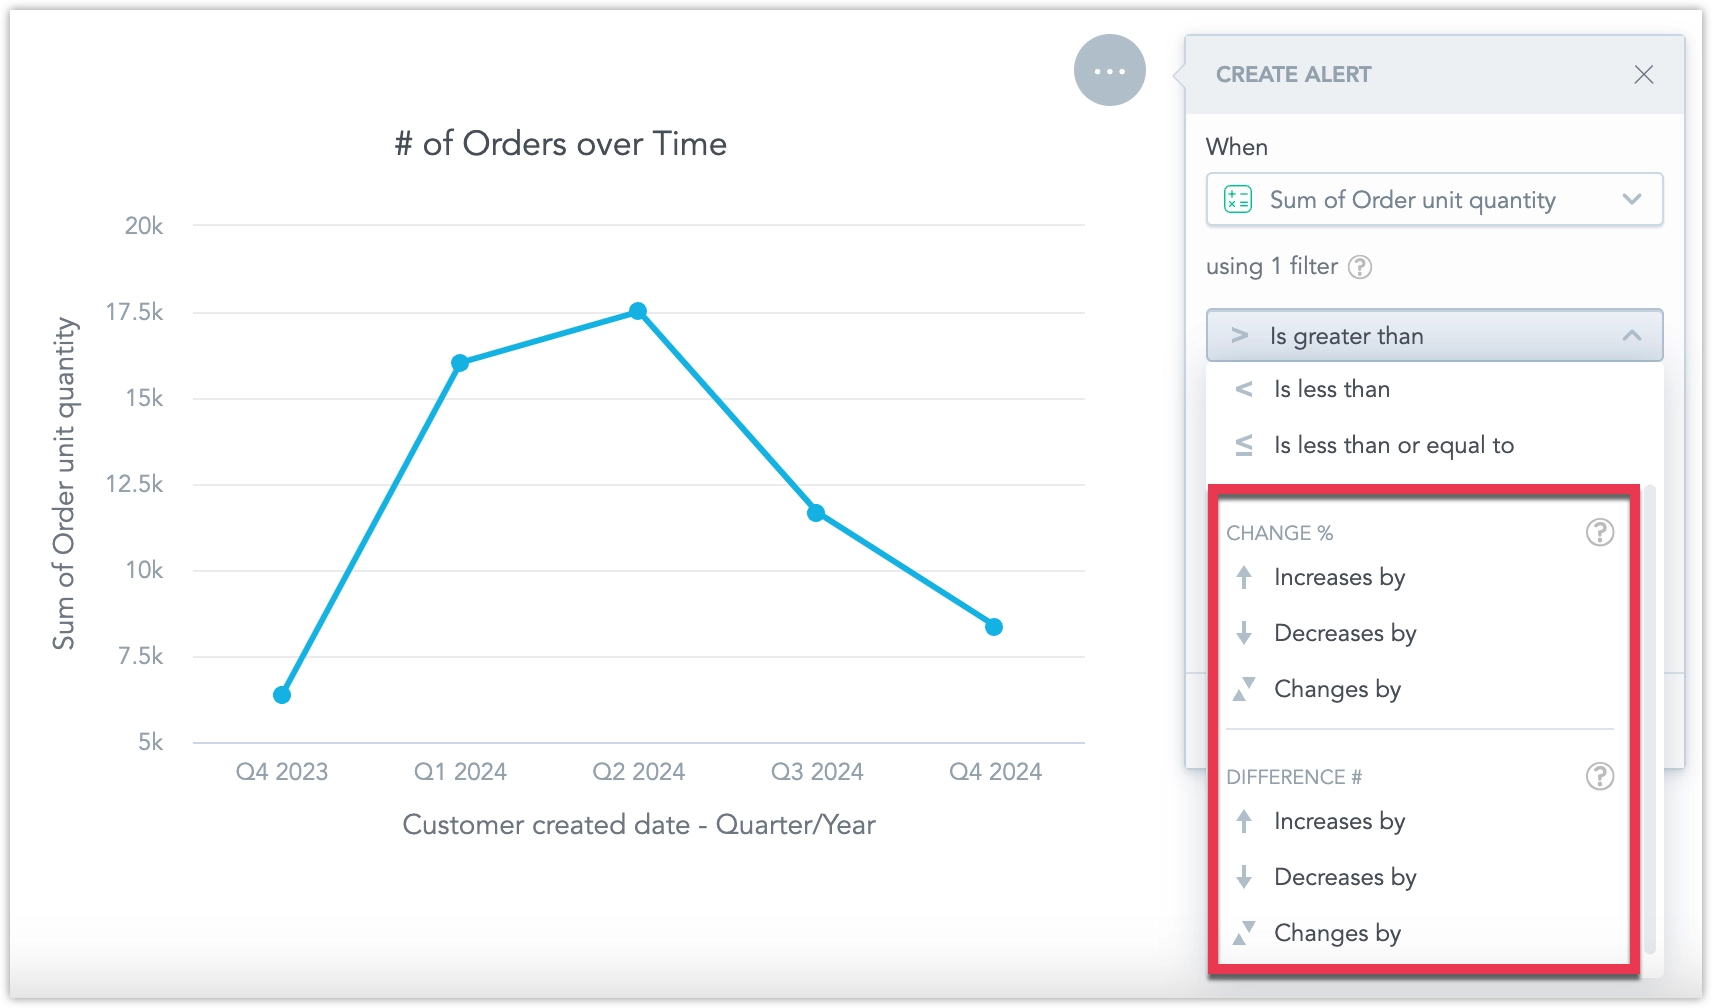Click the 17.5k axis label

click(134, 312)
